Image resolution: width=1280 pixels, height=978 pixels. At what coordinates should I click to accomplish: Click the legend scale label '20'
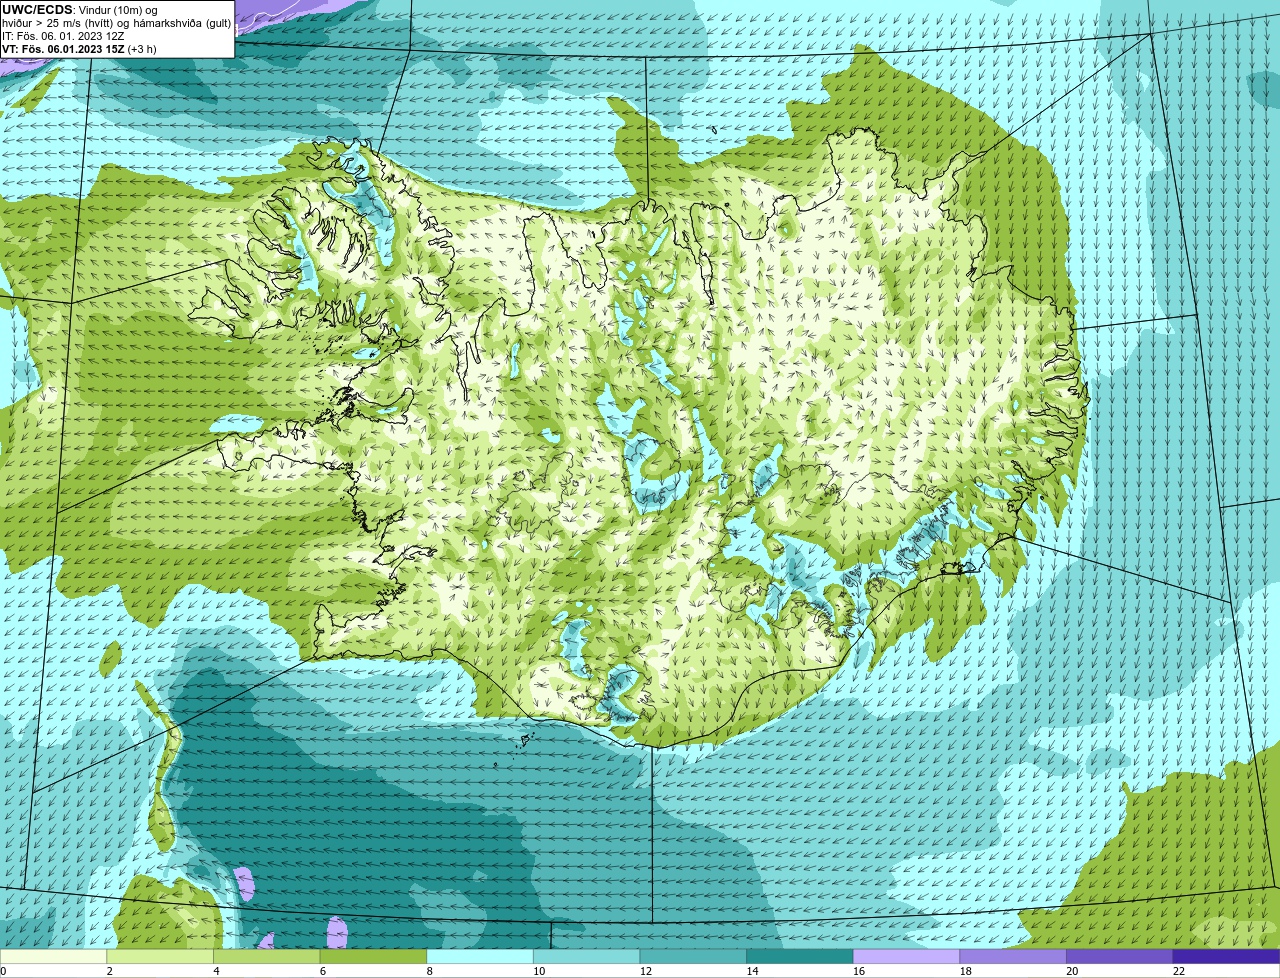click(1072, 971)
